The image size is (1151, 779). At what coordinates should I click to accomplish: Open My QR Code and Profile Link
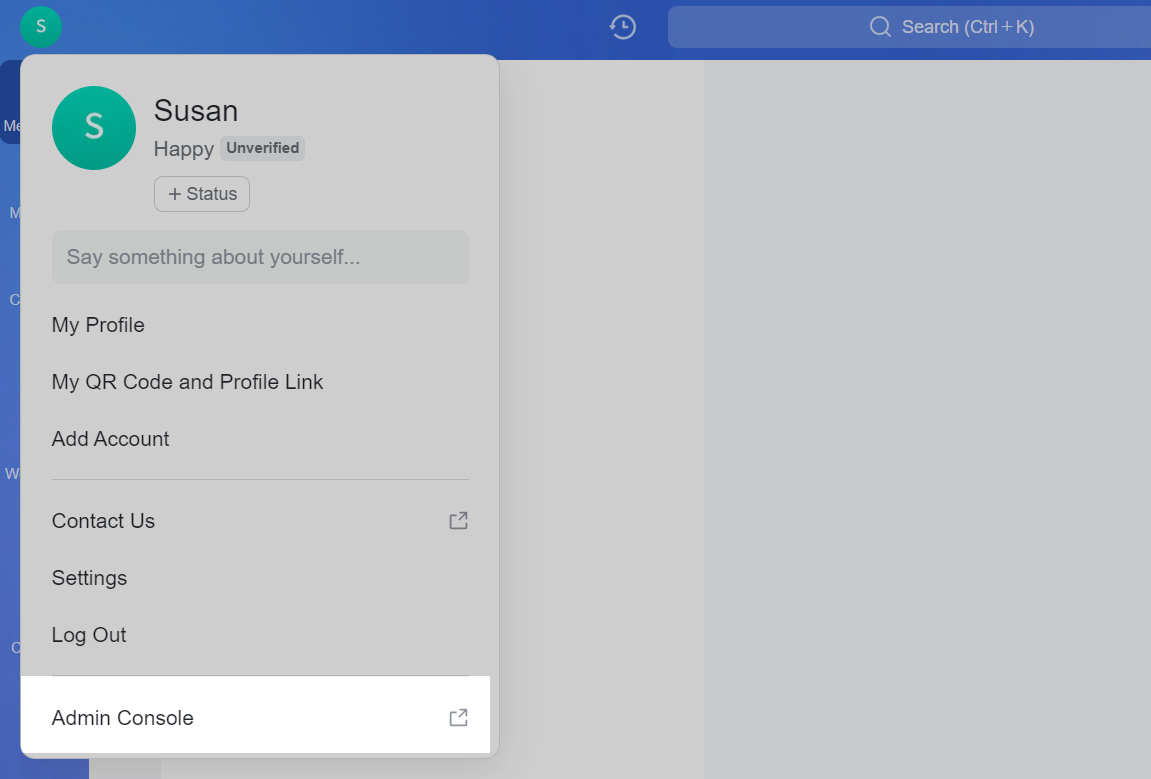187,382
